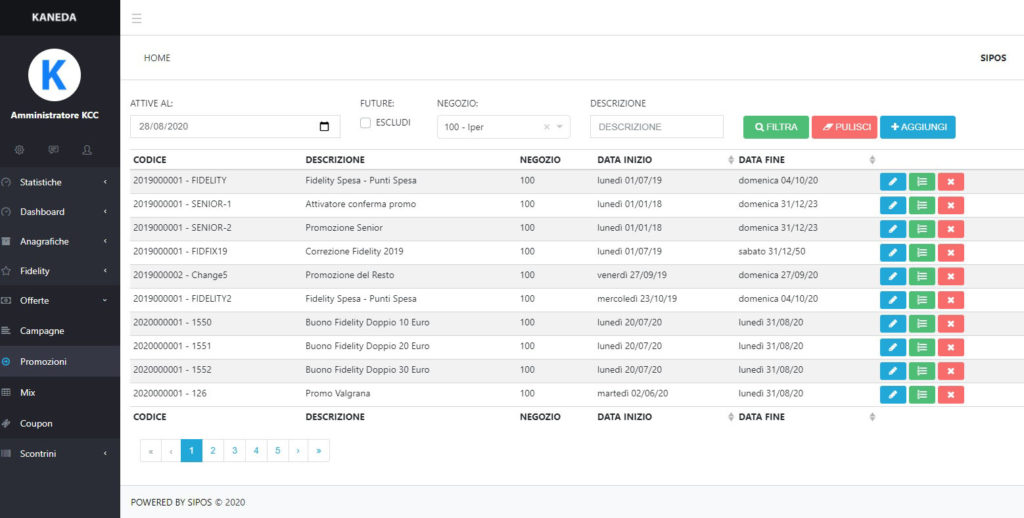Edit the FIDELITY promotion with pencil icon
Screen dimensions: 1024x518
[x=892, y=181]
